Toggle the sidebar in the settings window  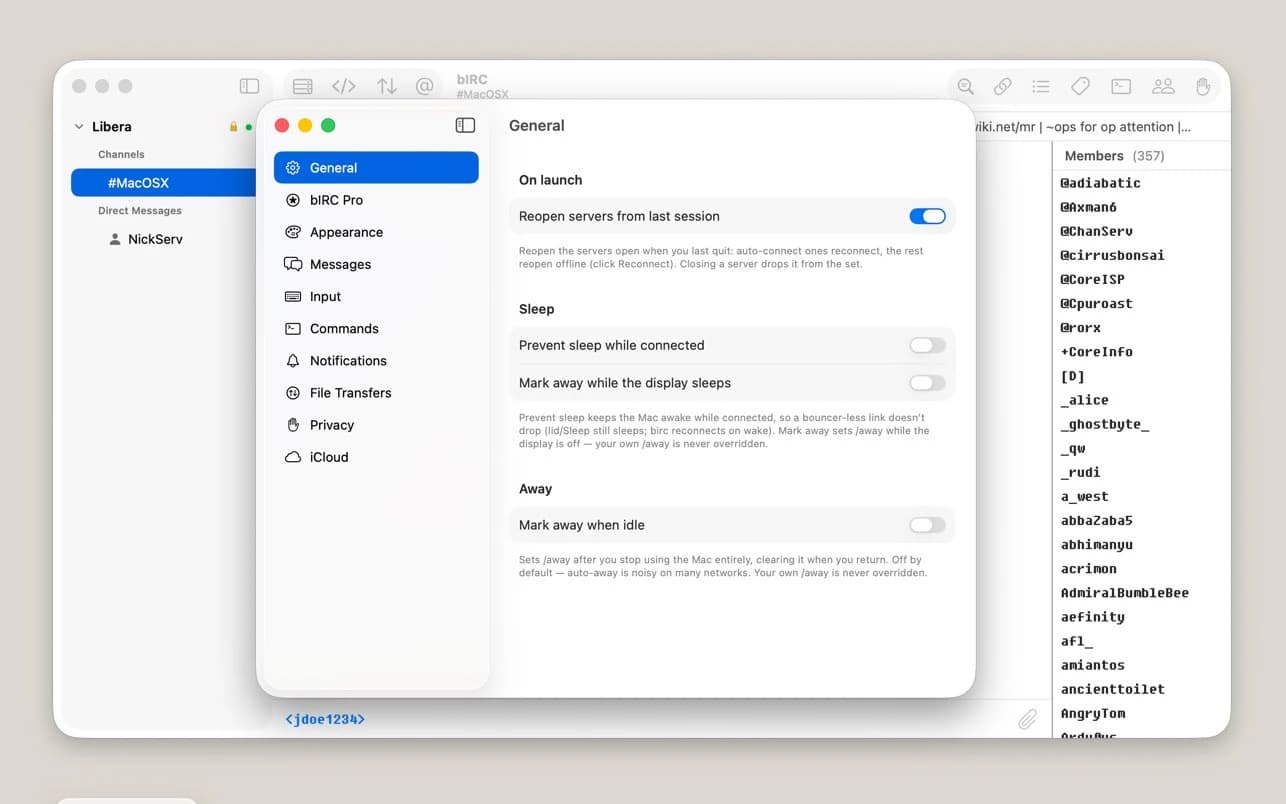[x=465, y=125]
